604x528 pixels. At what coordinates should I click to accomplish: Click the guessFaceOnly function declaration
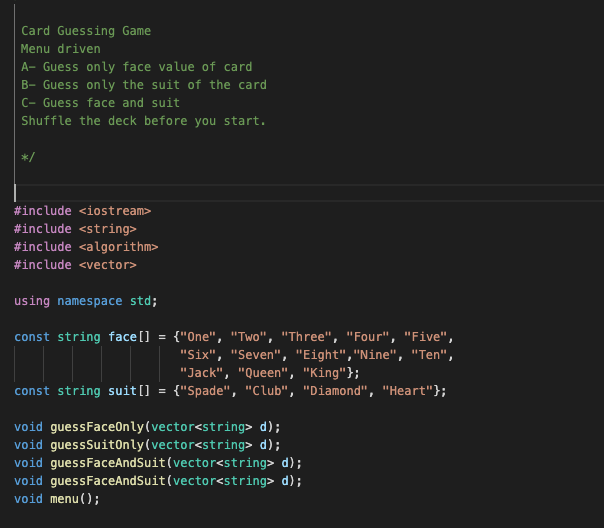(x=148, y=427)
